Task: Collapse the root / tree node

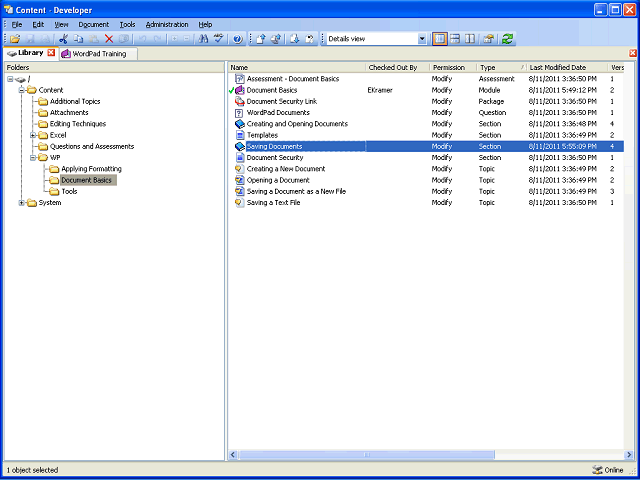Action: [10, 79]
